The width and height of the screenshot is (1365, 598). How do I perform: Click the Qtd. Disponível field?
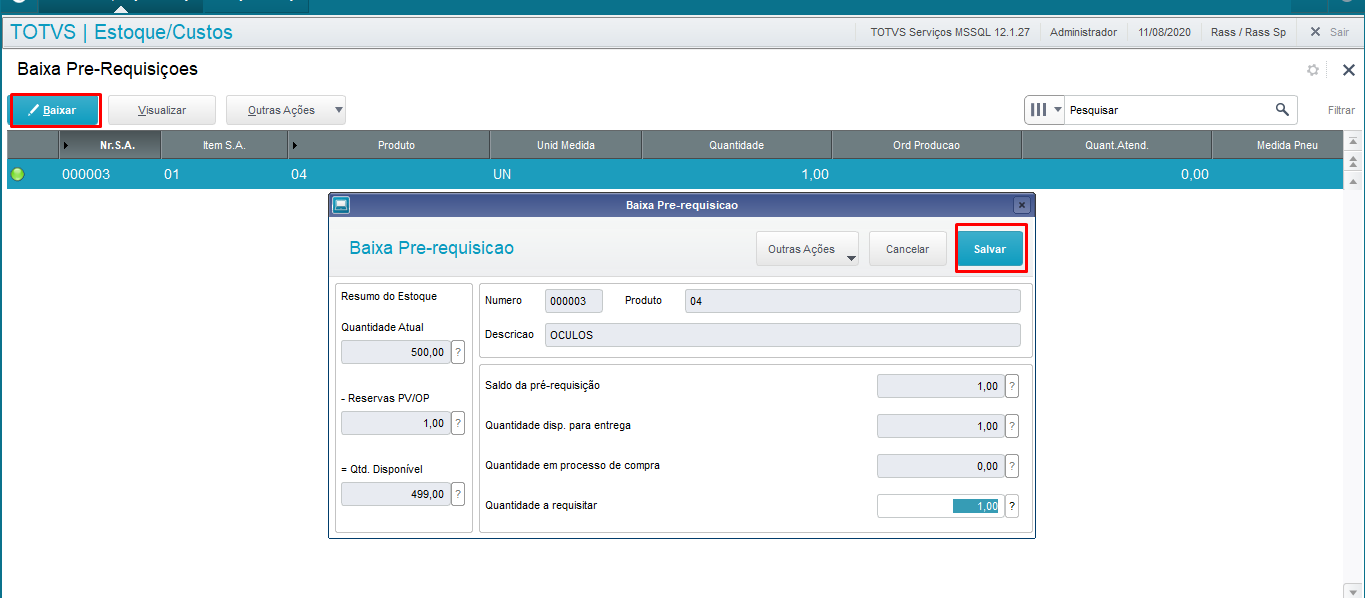pos(396,494)
